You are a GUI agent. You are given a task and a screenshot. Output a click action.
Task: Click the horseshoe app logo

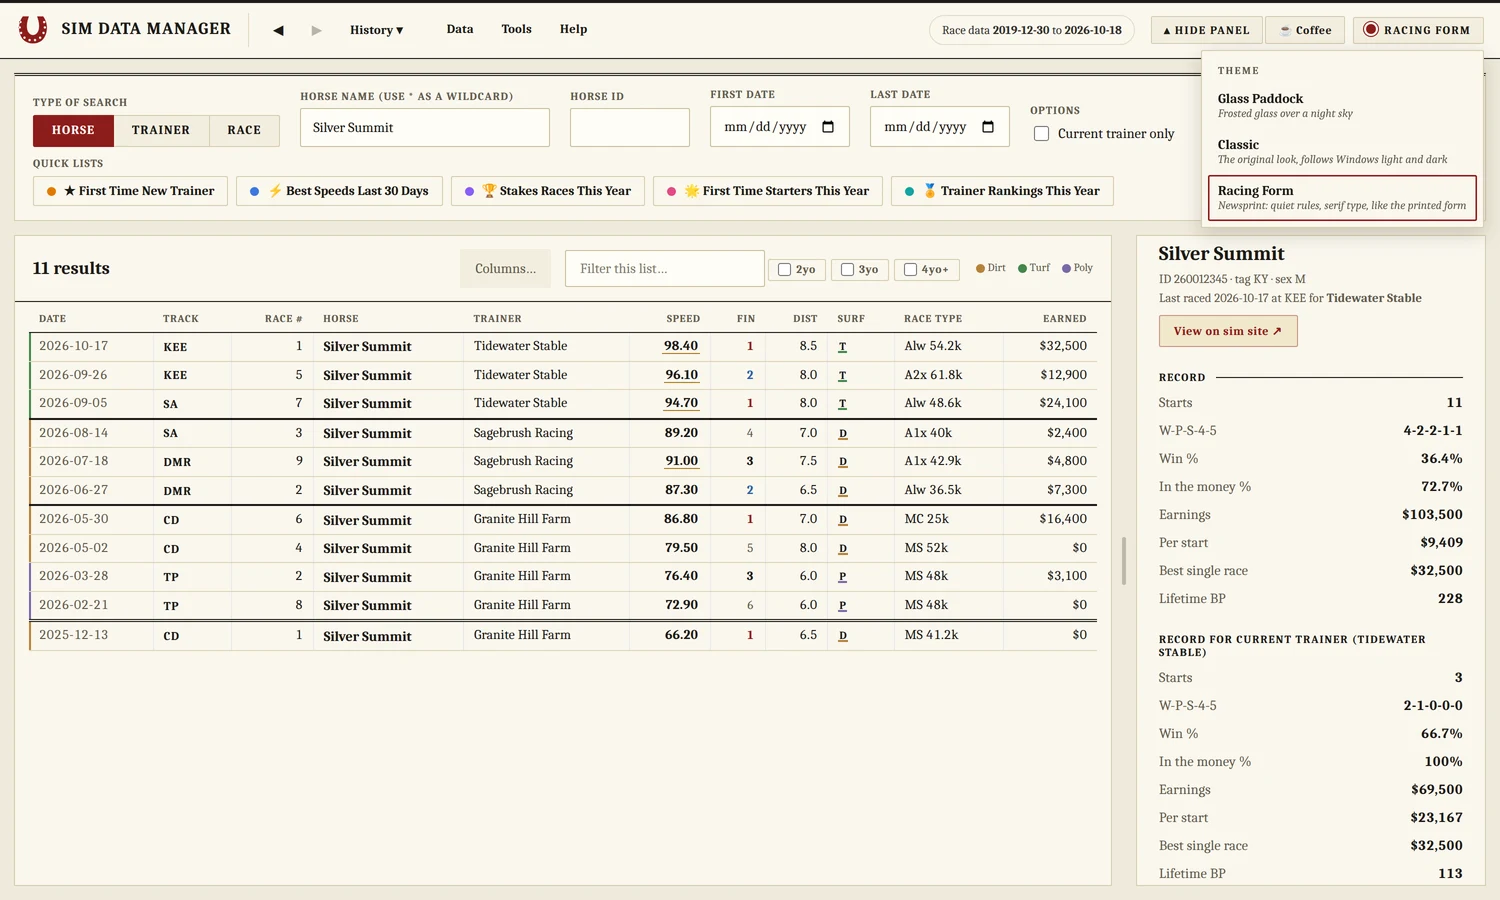coord(33,29)
